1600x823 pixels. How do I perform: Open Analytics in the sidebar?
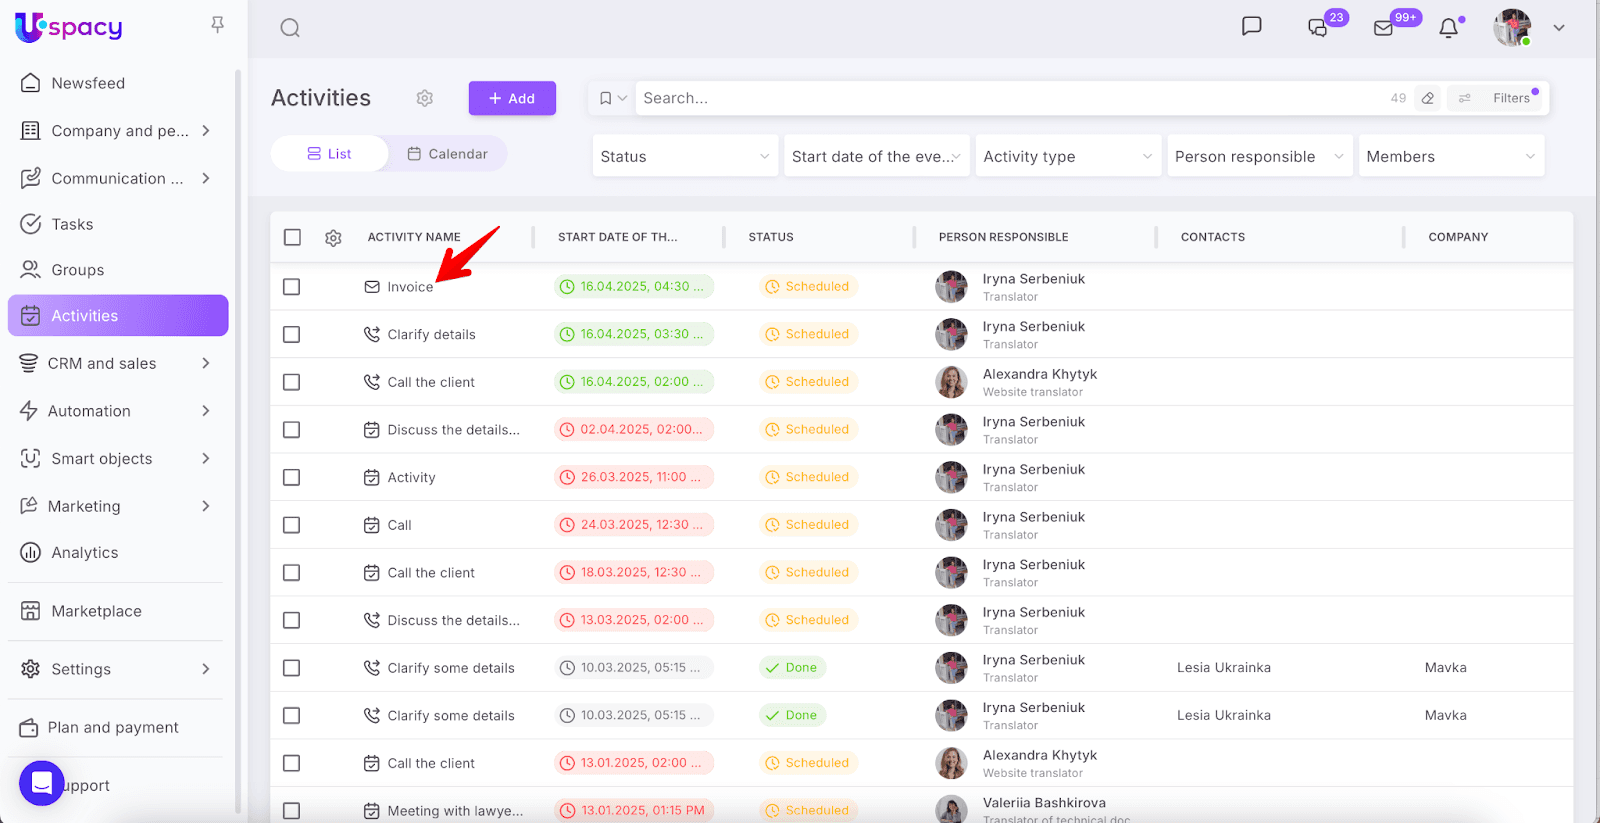pyautogui.click(x=85, y=553)
